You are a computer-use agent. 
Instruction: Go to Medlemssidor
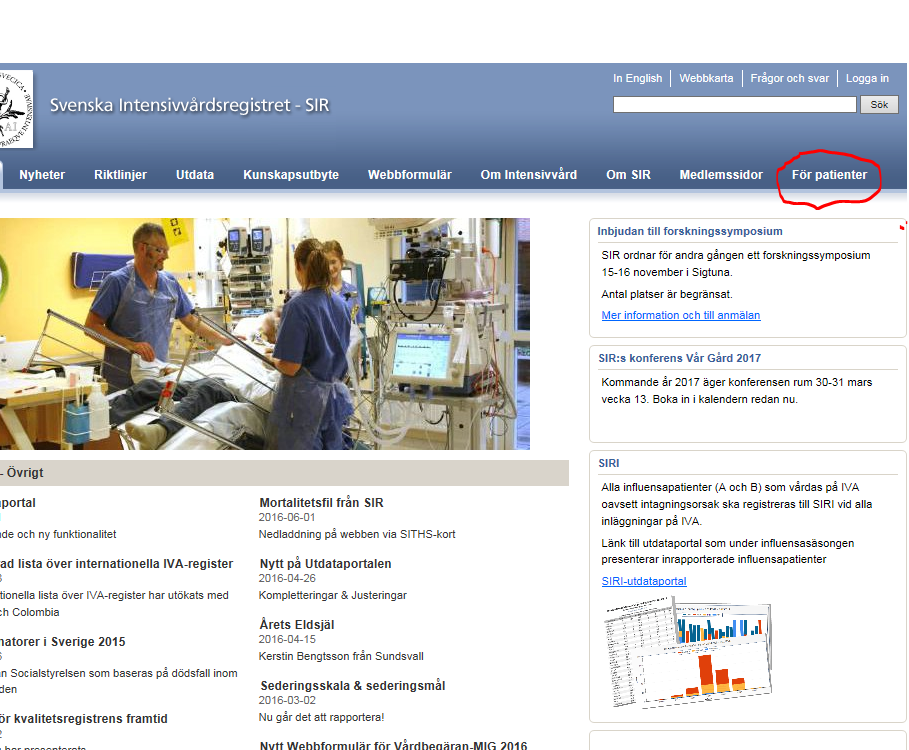pyautogui.click(x=721, y=175)
